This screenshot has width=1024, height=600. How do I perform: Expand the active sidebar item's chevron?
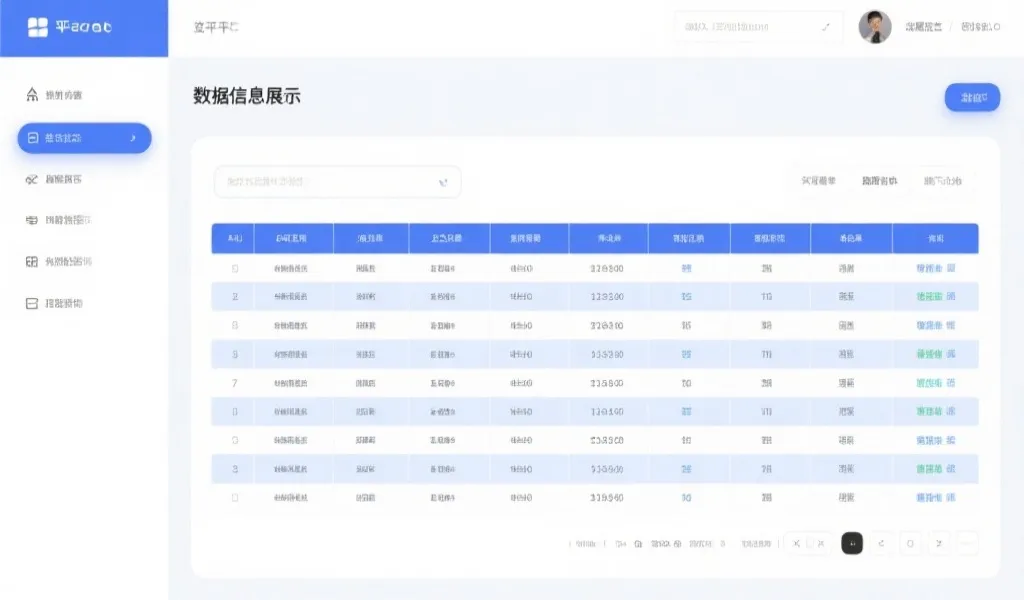pos(132,139)
